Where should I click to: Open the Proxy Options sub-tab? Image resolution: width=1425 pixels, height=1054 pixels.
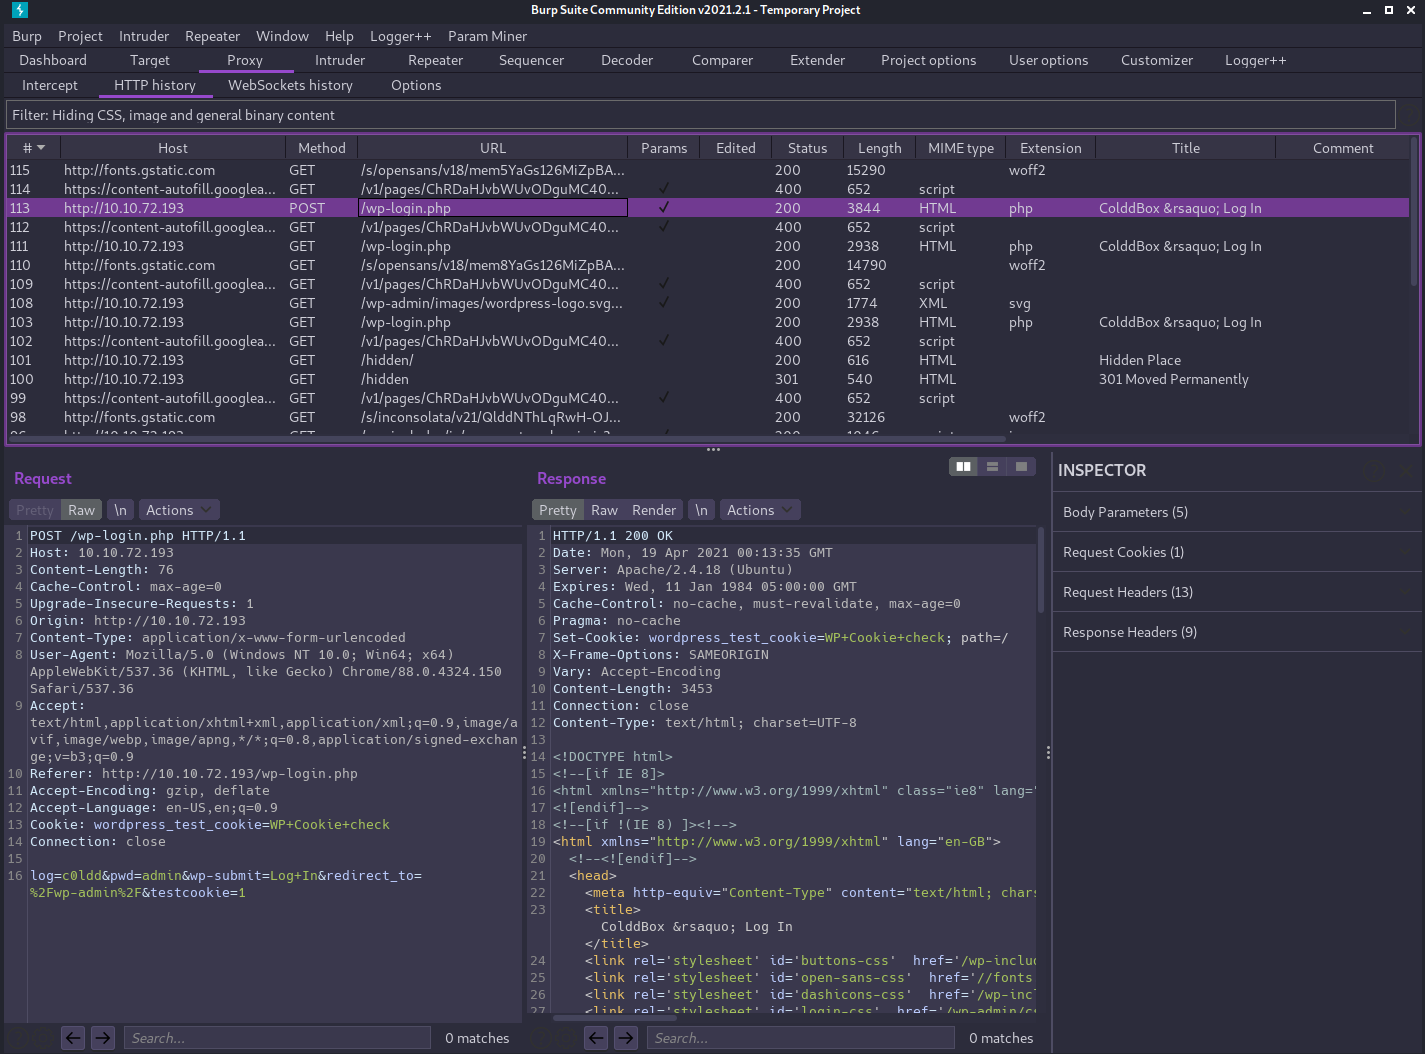coord(416,85)
